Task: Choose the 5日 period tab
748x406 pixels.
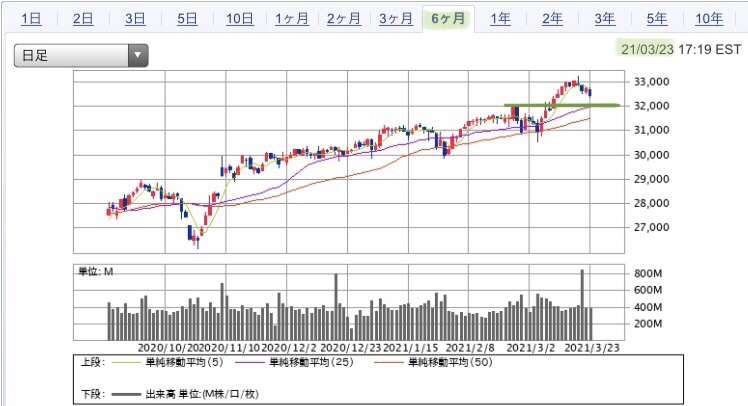Action: pyautogui.click(x=187, y=19)
